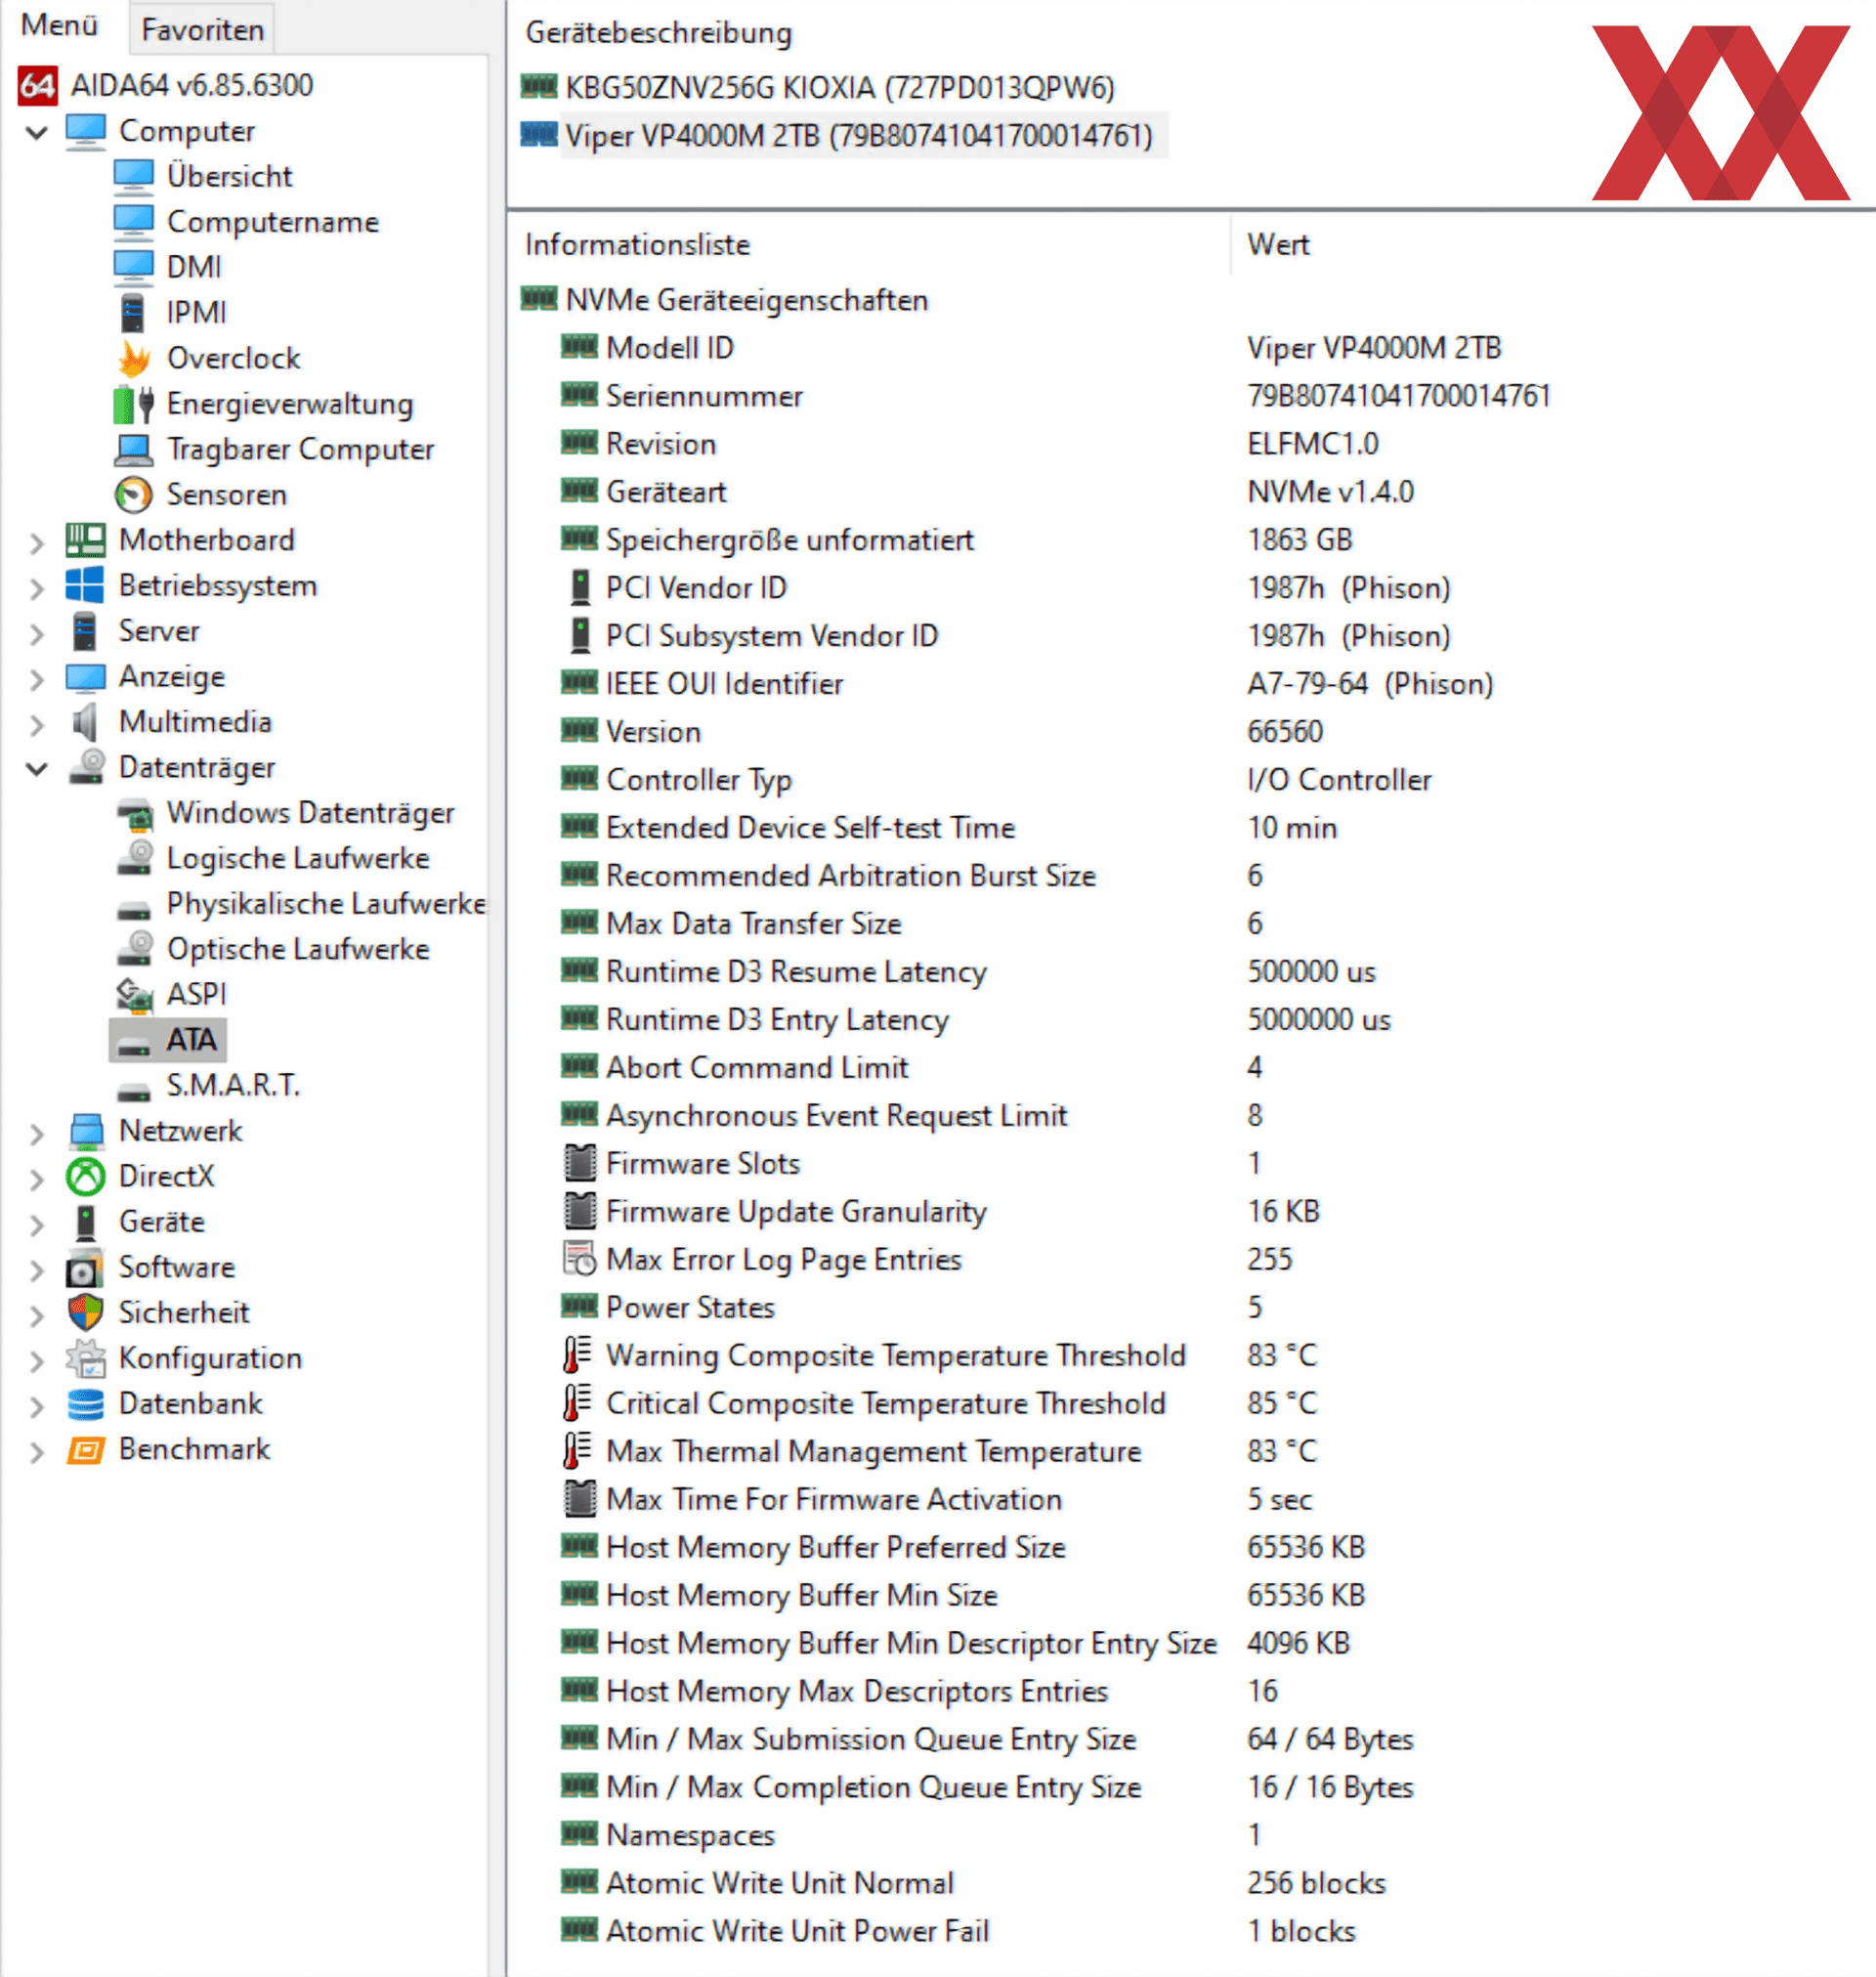Click the Power States row
Image resolution: width=1876 pixels, height=1977 pixels.
click(x=911, y=1309)
